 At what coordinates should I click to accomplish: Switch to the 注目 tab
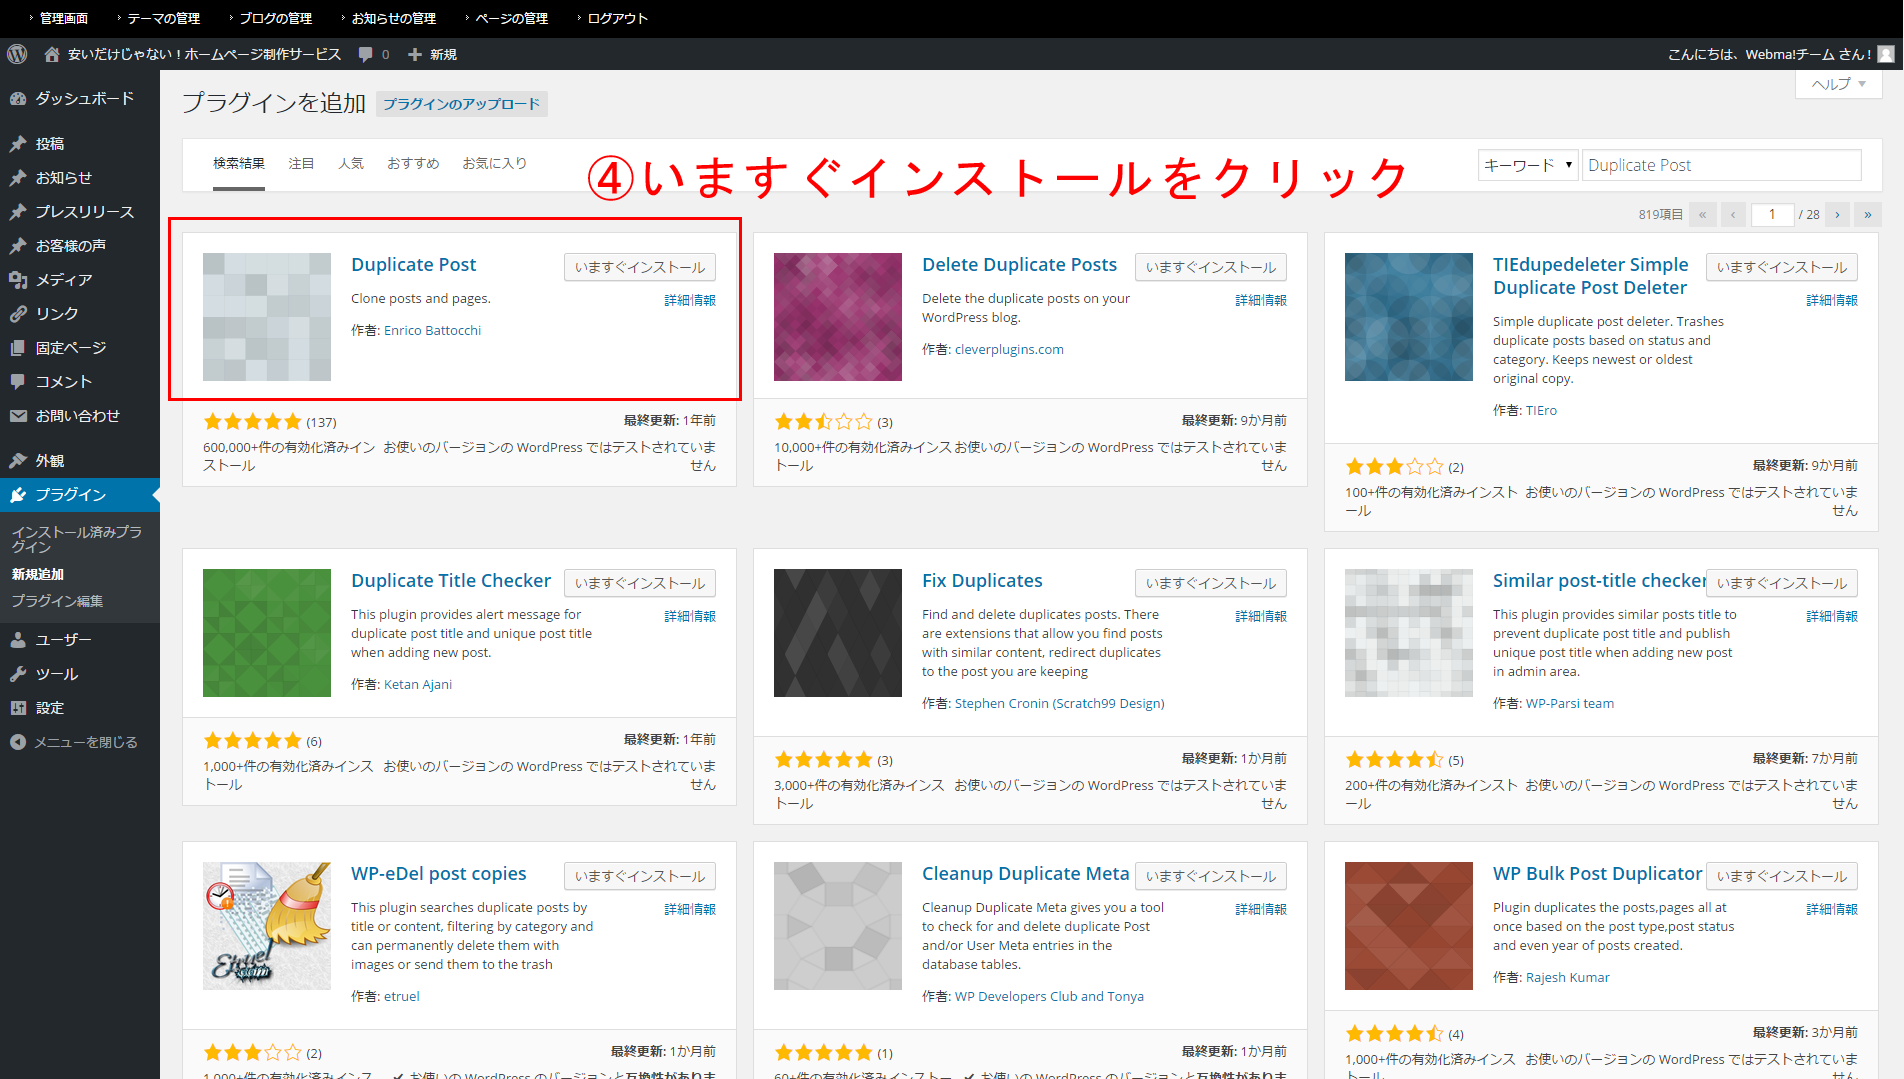pos(301,163)
